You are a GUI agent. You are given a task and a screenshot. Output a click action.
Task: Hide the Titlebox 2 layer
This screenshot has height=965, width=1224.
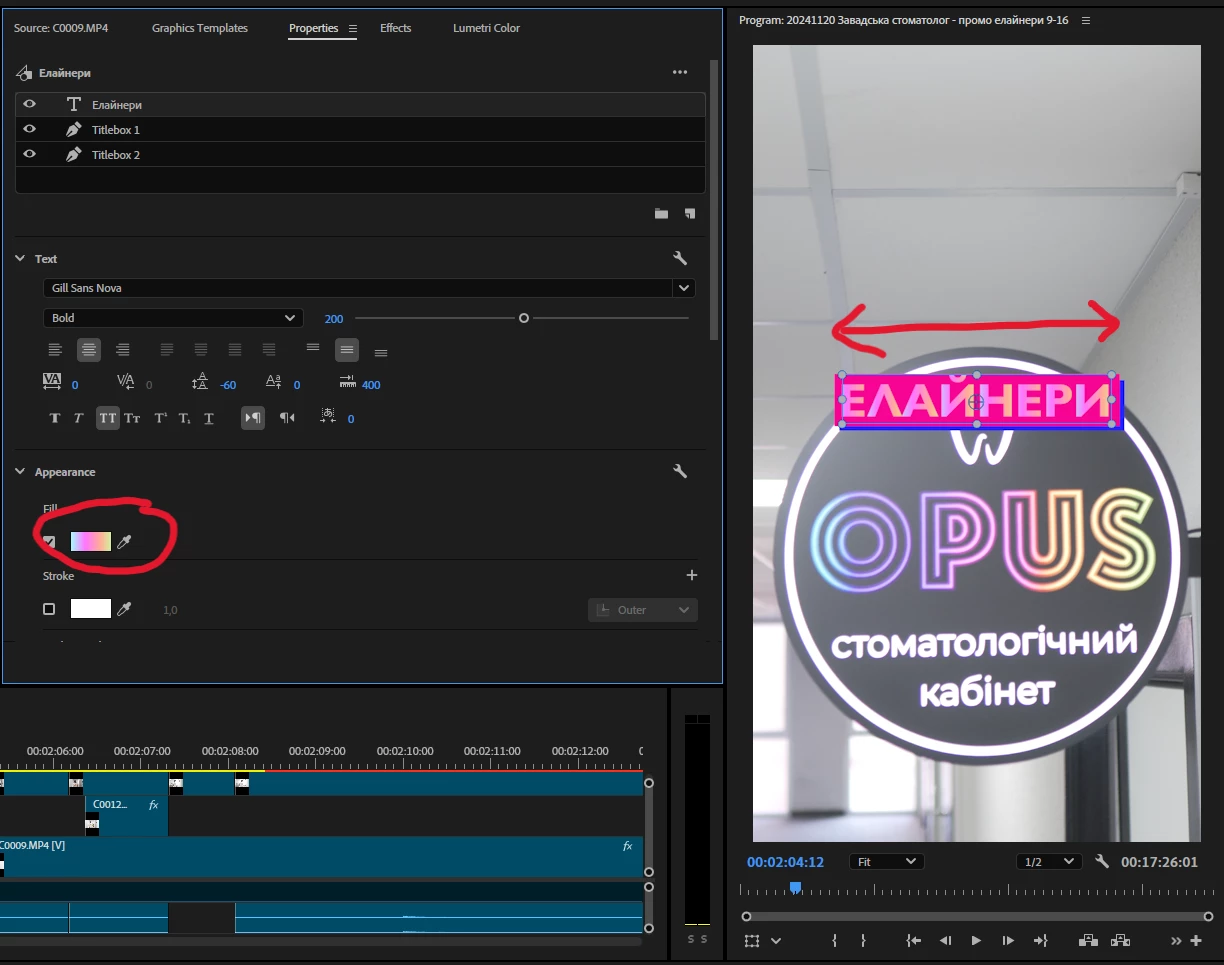pyautogui.click(x=30, y=154)
